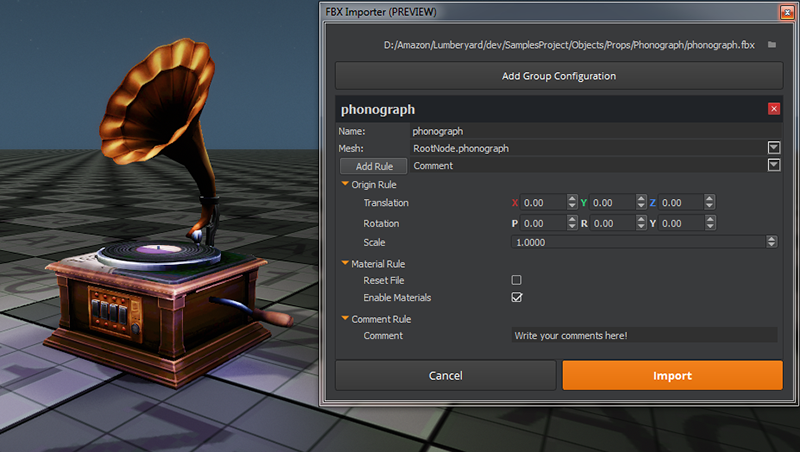The width and height of the screenshot is (800, 452).
Task: Open the Mesh dropdown arrow
Action: click(773, 148)
